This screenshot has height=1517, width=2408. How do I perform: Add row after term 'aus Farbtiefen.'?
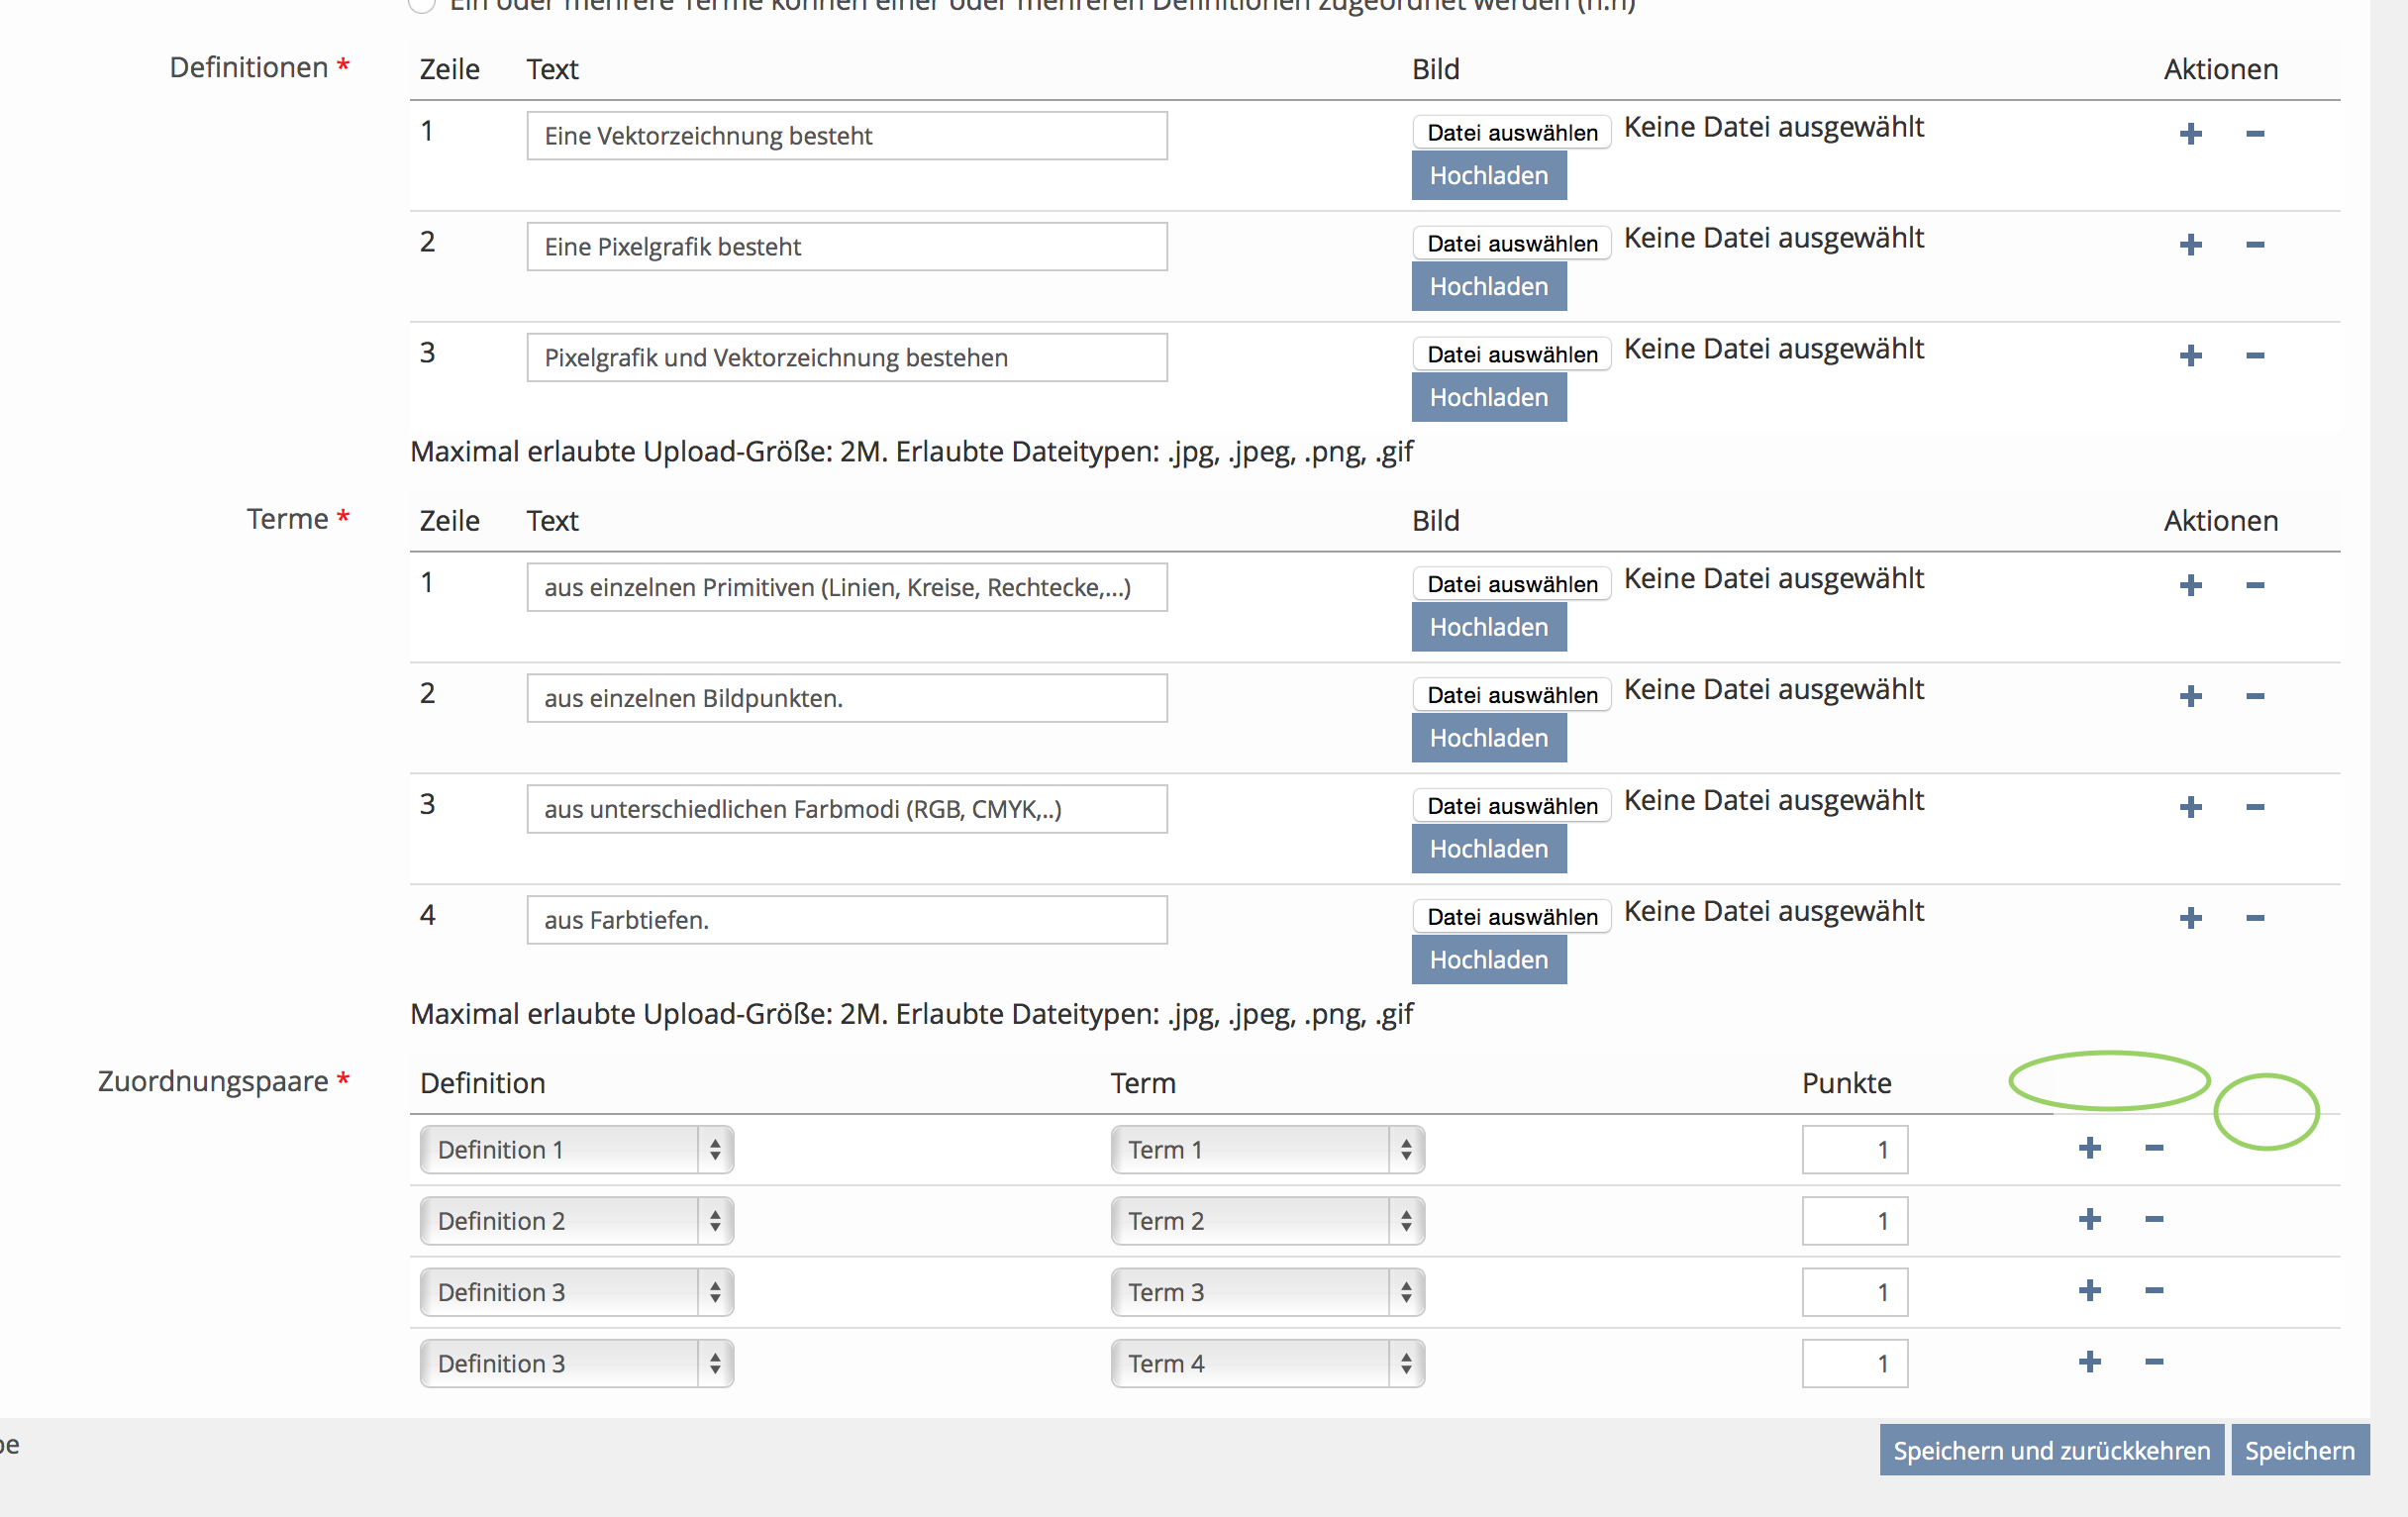click(x=2190, y=918)
